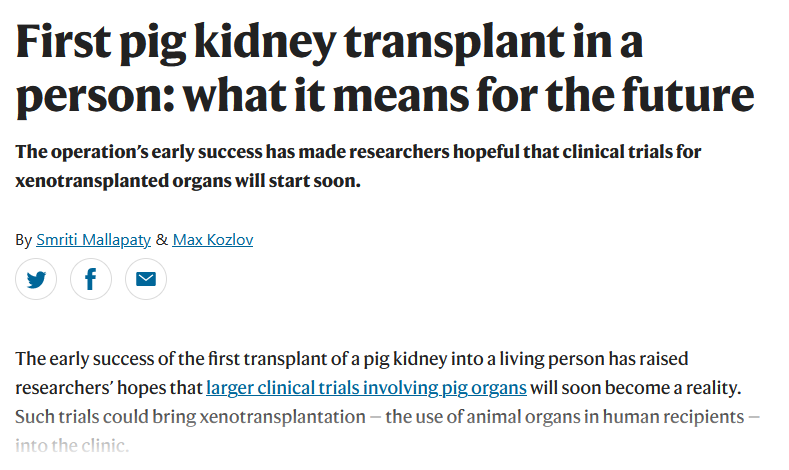Share the article via email icon
Screen dimensions: 789x470
click(x=146, y=279)
